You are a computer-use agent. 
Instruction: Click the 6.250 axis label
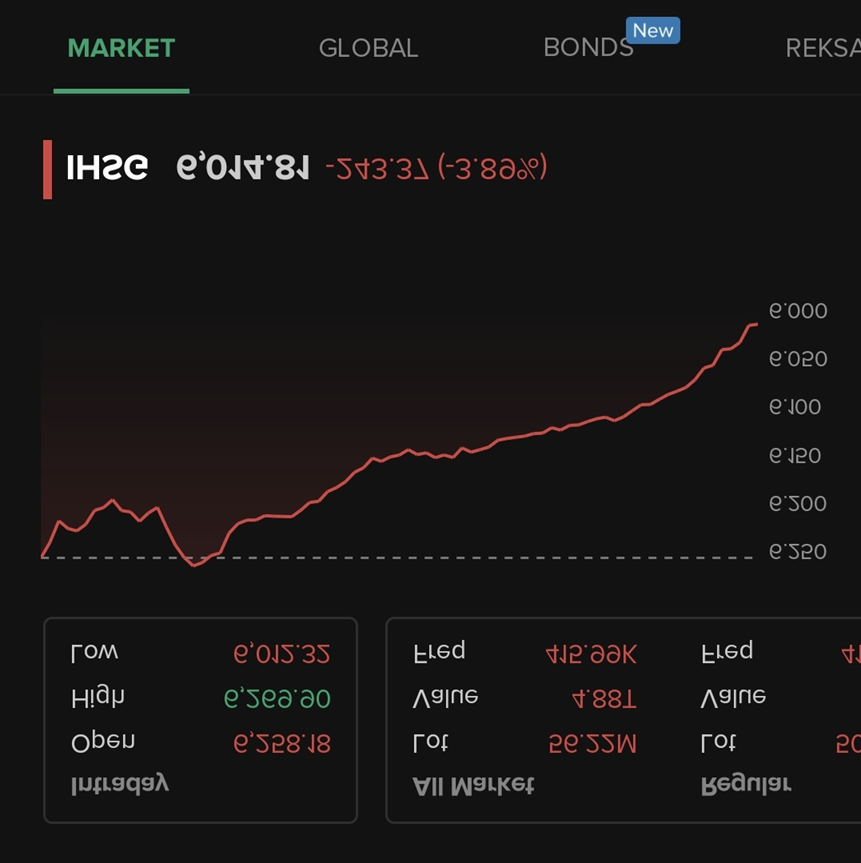click(798, 551)
